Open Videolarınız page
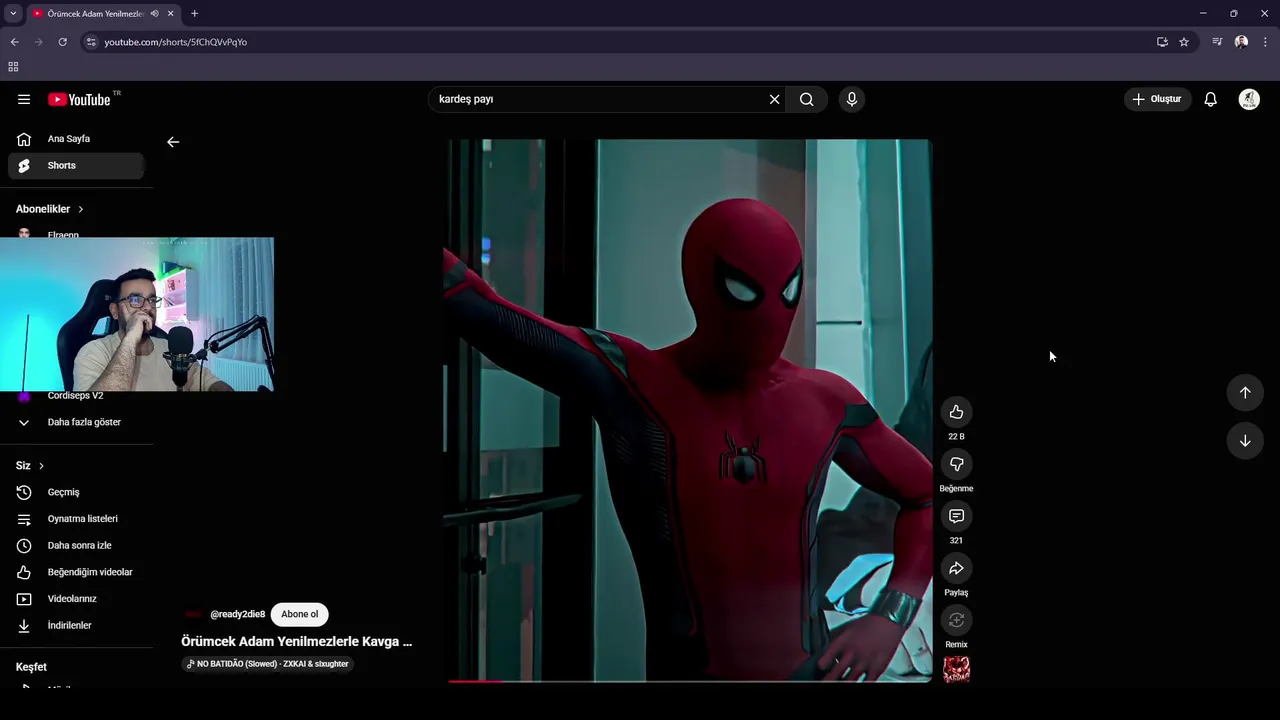This screenshot has width=1280, height=720. tap(76, 599)
